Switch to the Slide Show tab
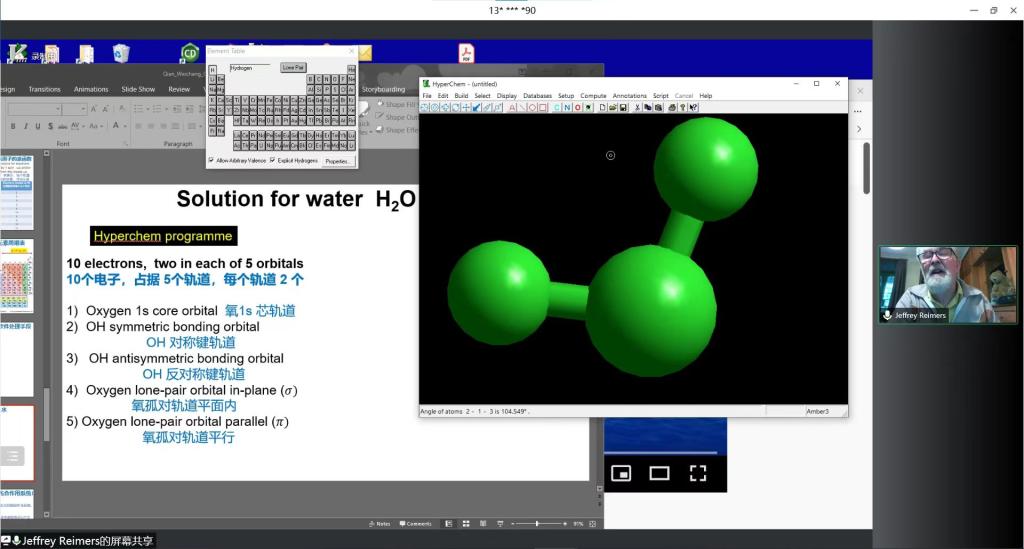The width and height of the screenshot is (1024, 549). tap(138, 89)
